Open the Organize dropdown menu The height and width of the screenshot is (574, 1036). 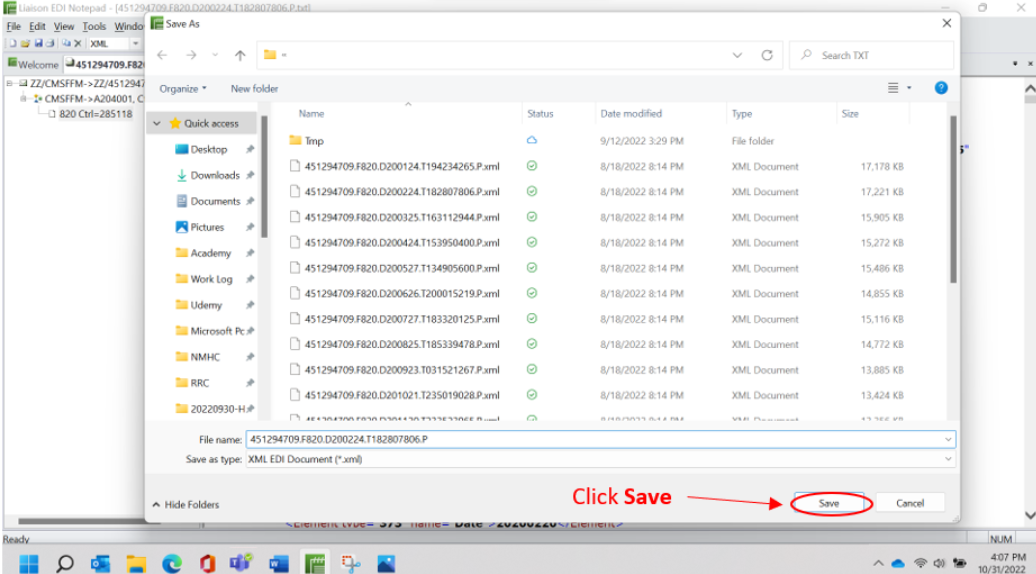pos(182,89)
